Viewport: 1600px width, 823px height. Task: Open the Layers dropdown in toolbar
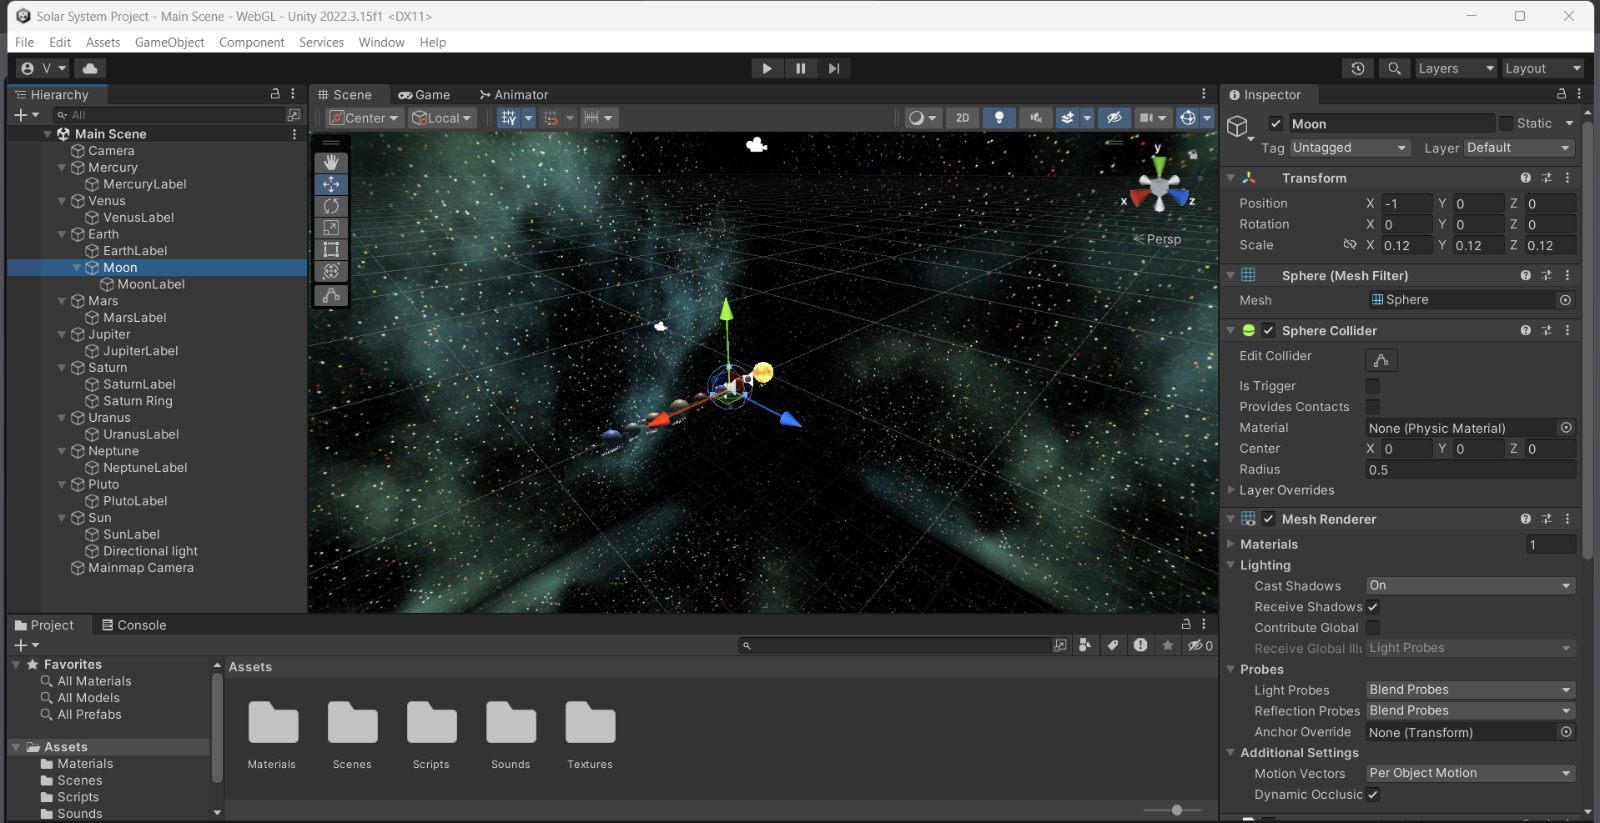1455,68
